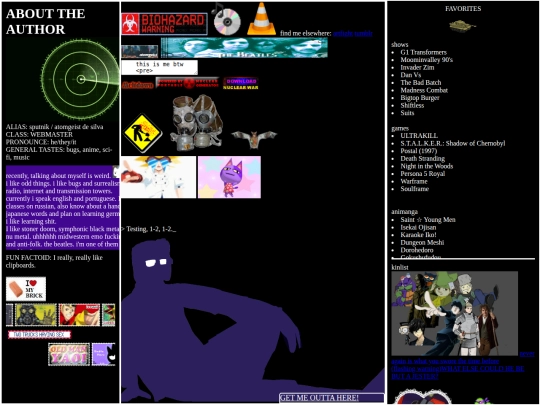Click "Invader Zim" in shows list

417,68
